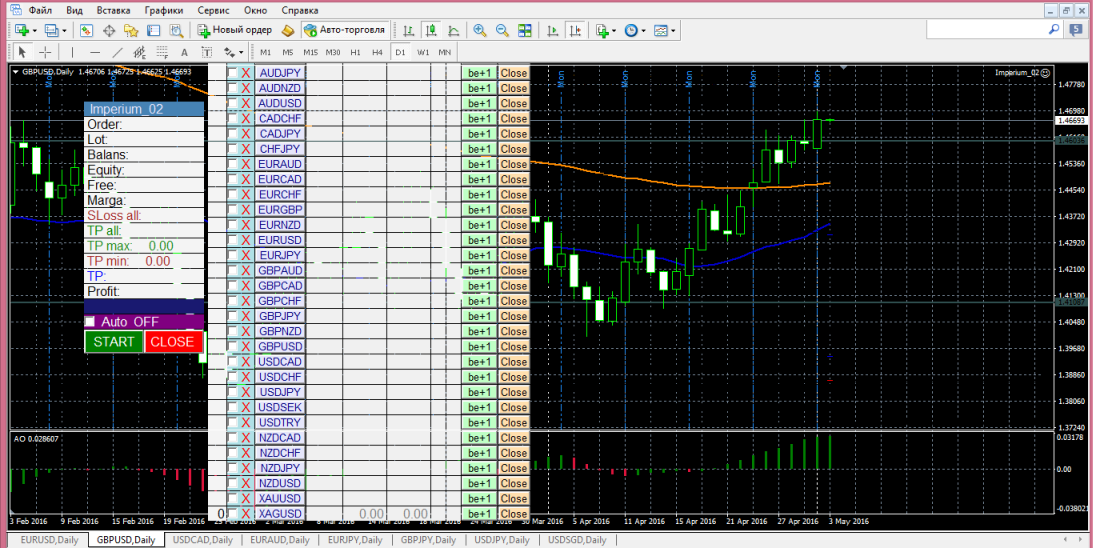The height and width of the screenshot is (548, 1096).
Task: Click the zoom in magnifier icon
Action: tap(480, 31)
